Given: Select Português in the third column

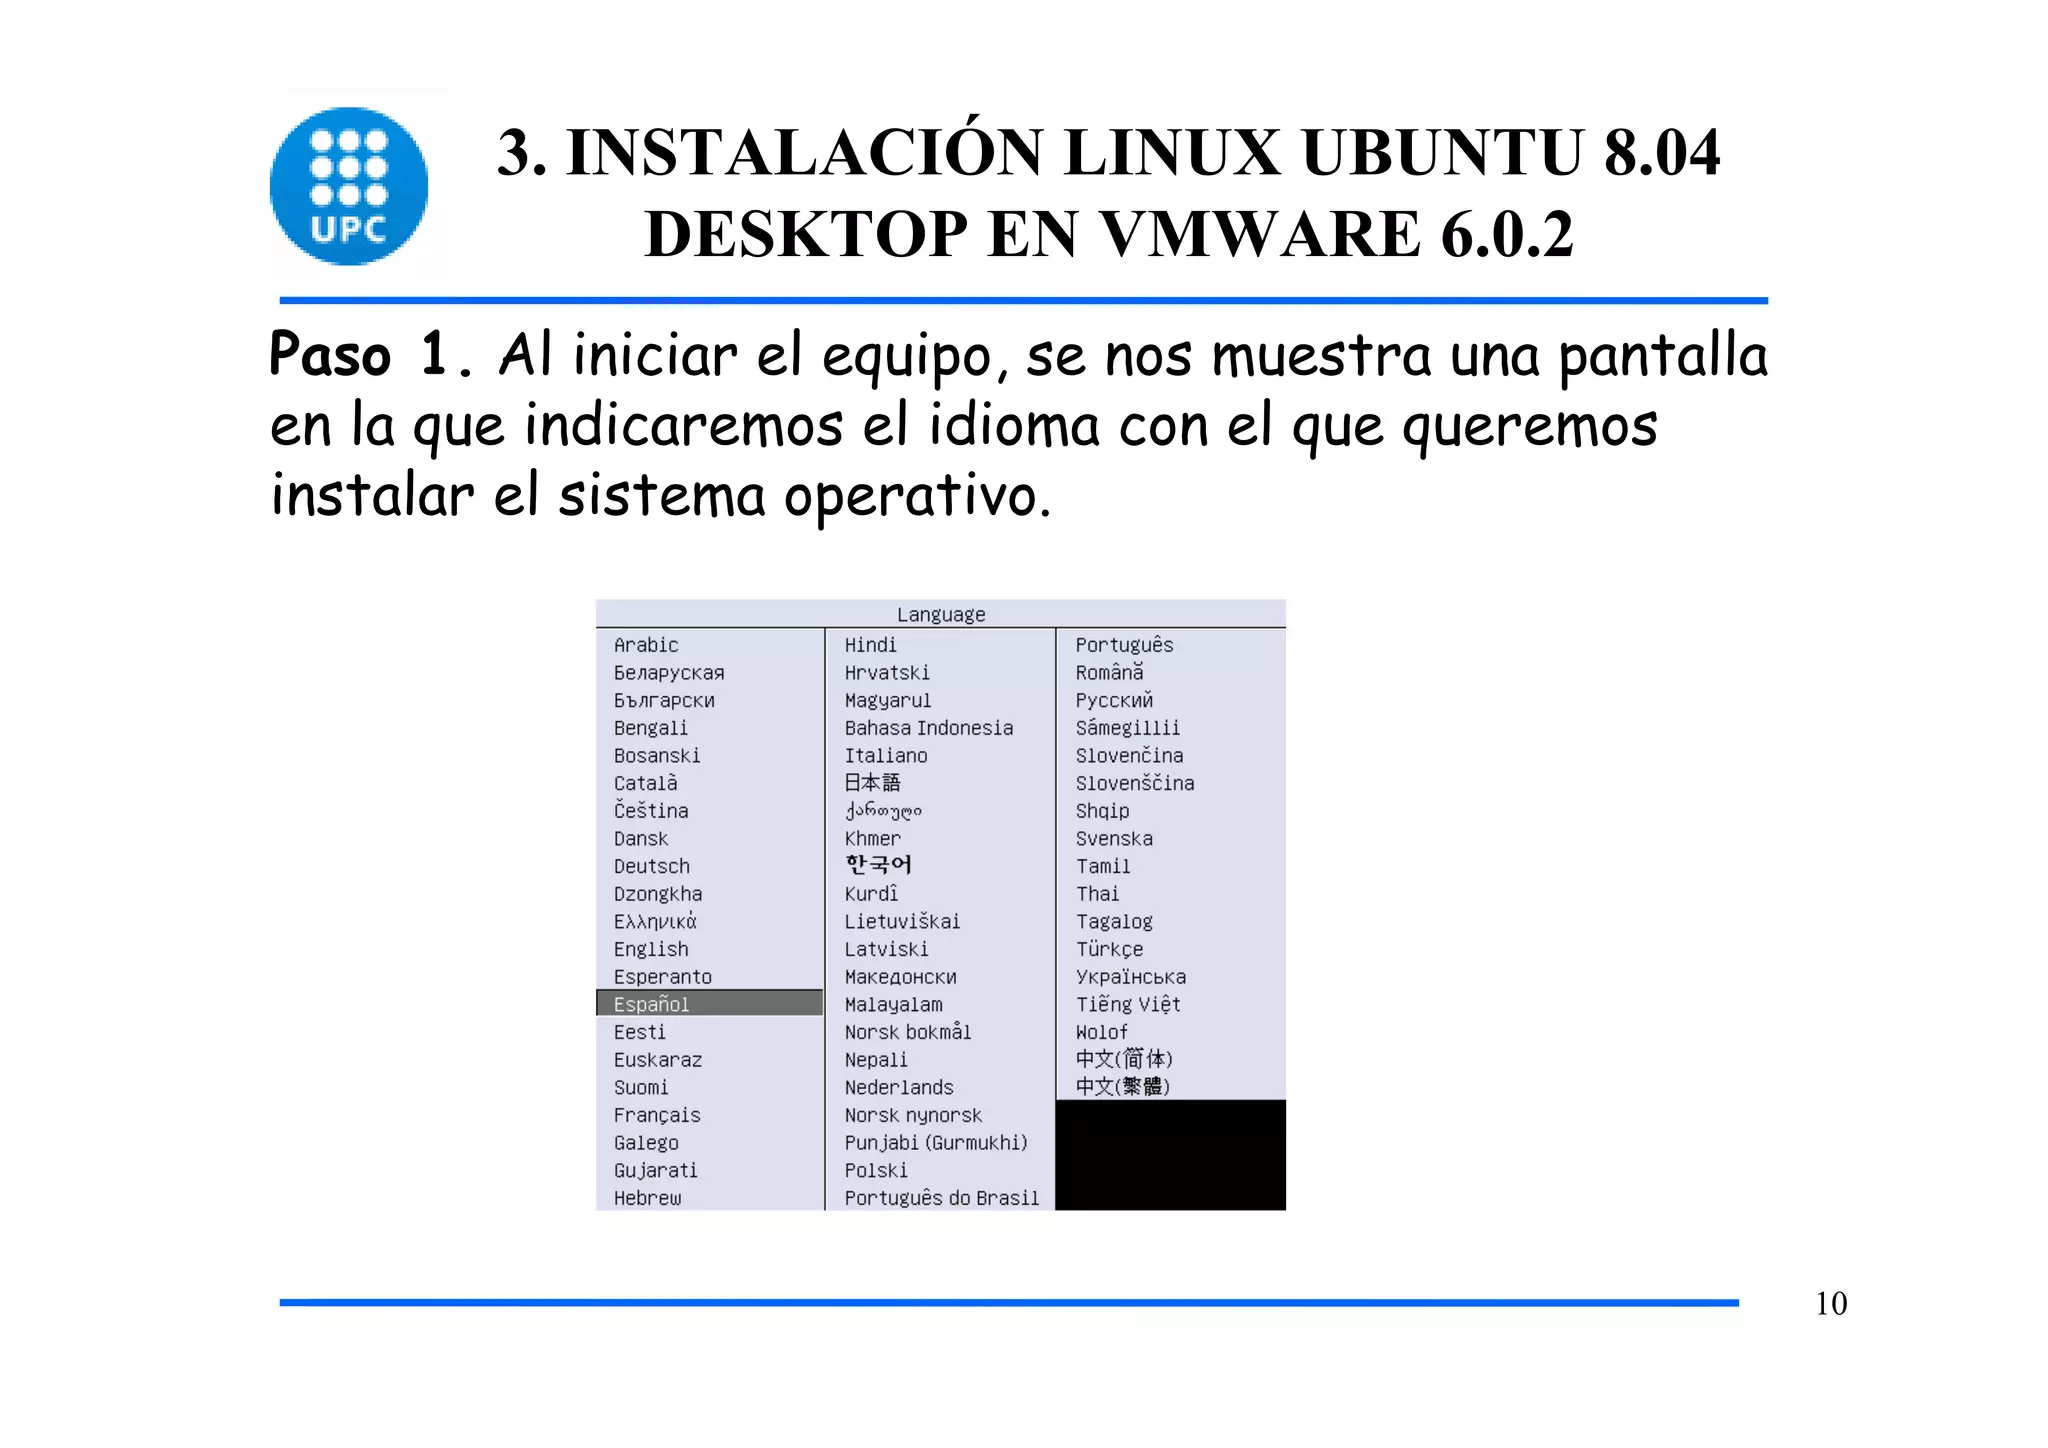Looking at the screenshot, I should pos(1124,645).
